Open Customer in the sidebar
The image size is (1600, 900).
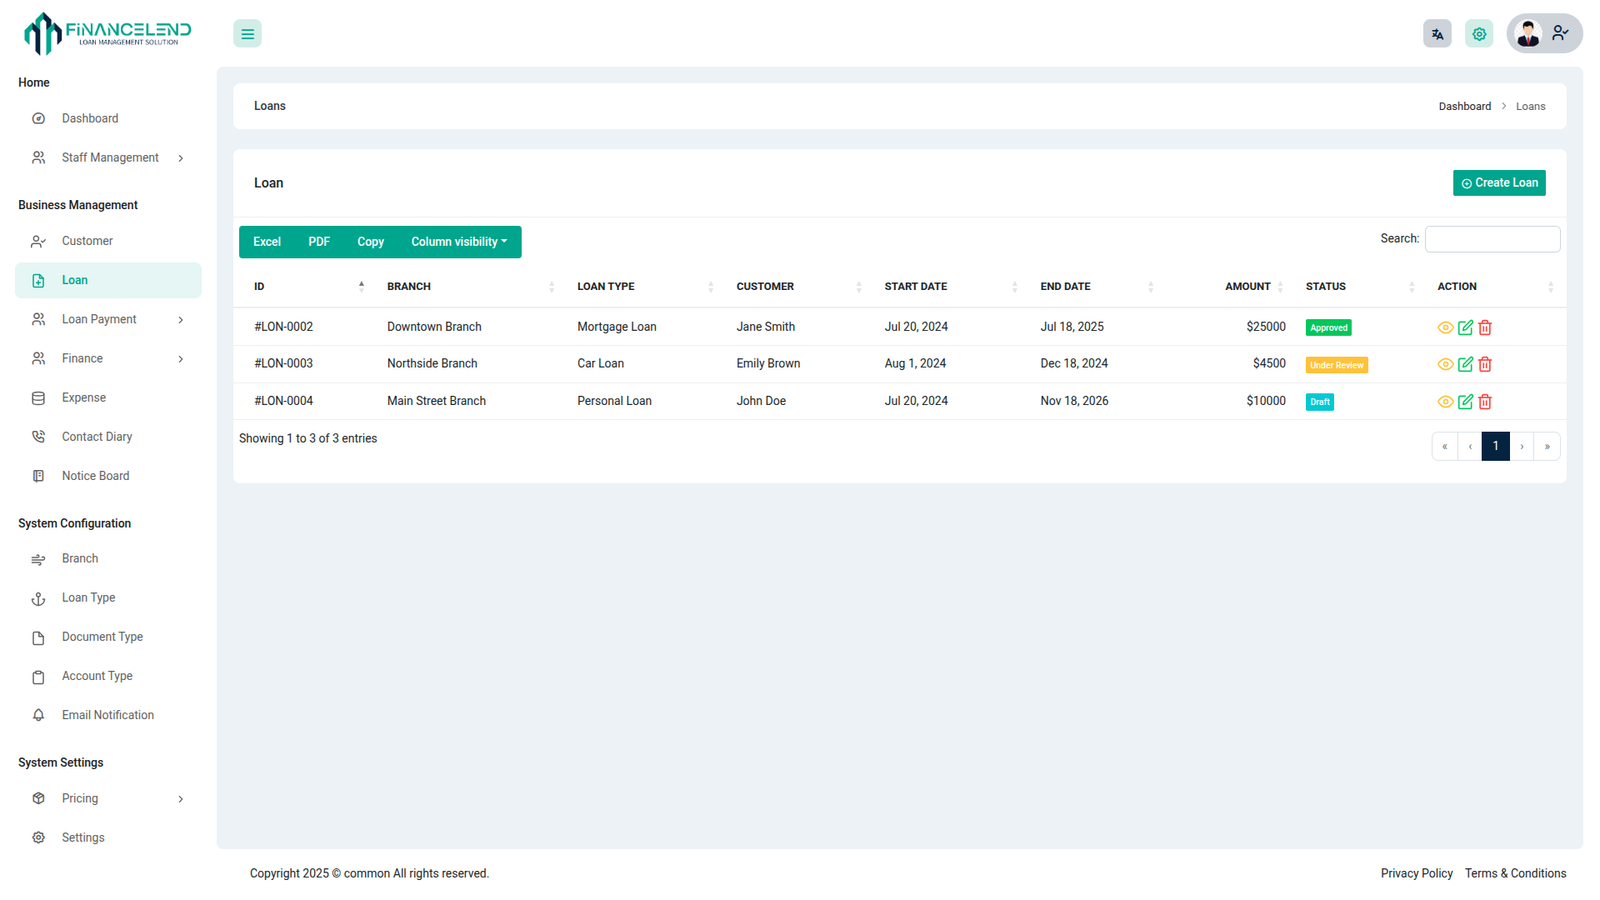(x=87, y=241)
